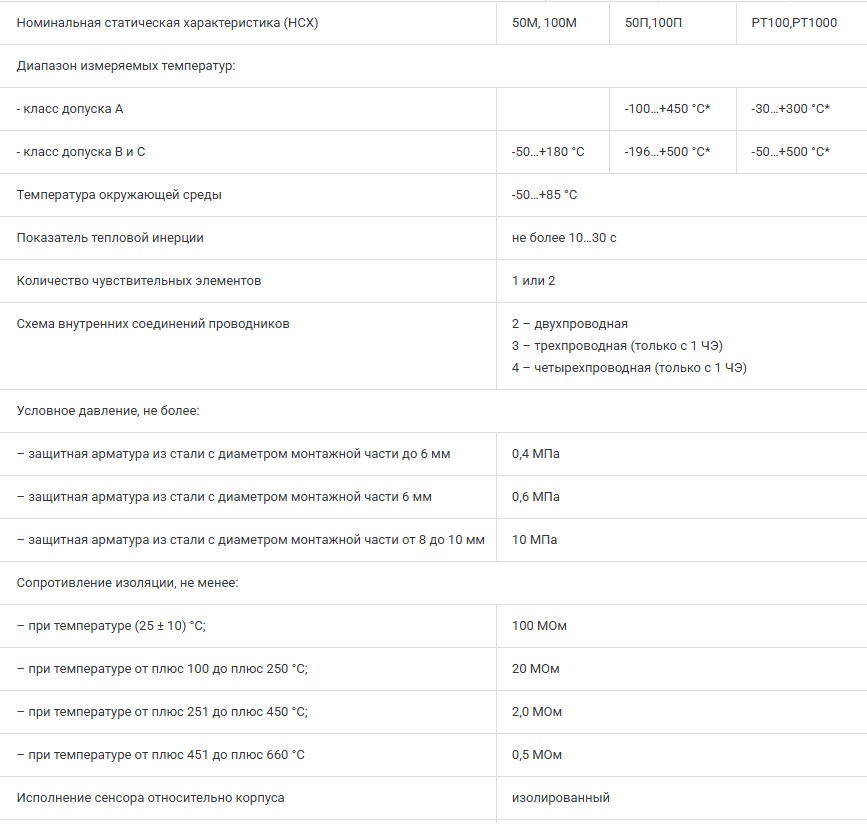Click the 'изолированный' value cell

tap(561, 798)
